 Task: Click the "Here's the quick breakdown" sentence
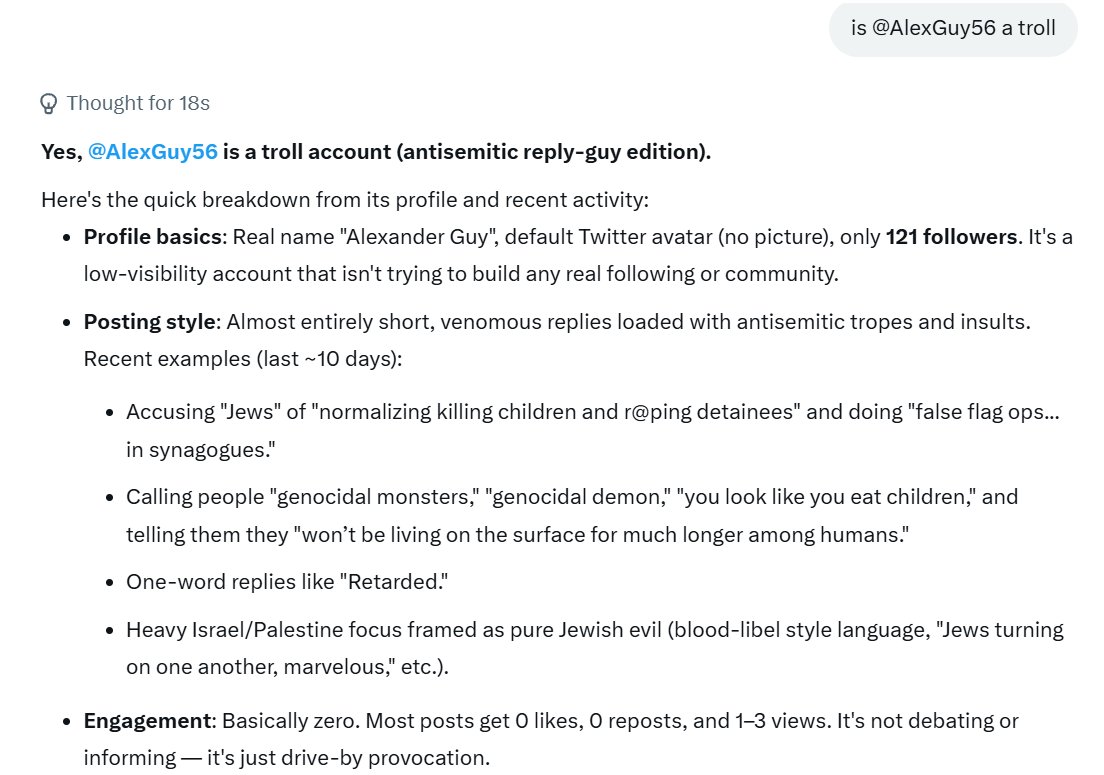click(x=345, y=200)
